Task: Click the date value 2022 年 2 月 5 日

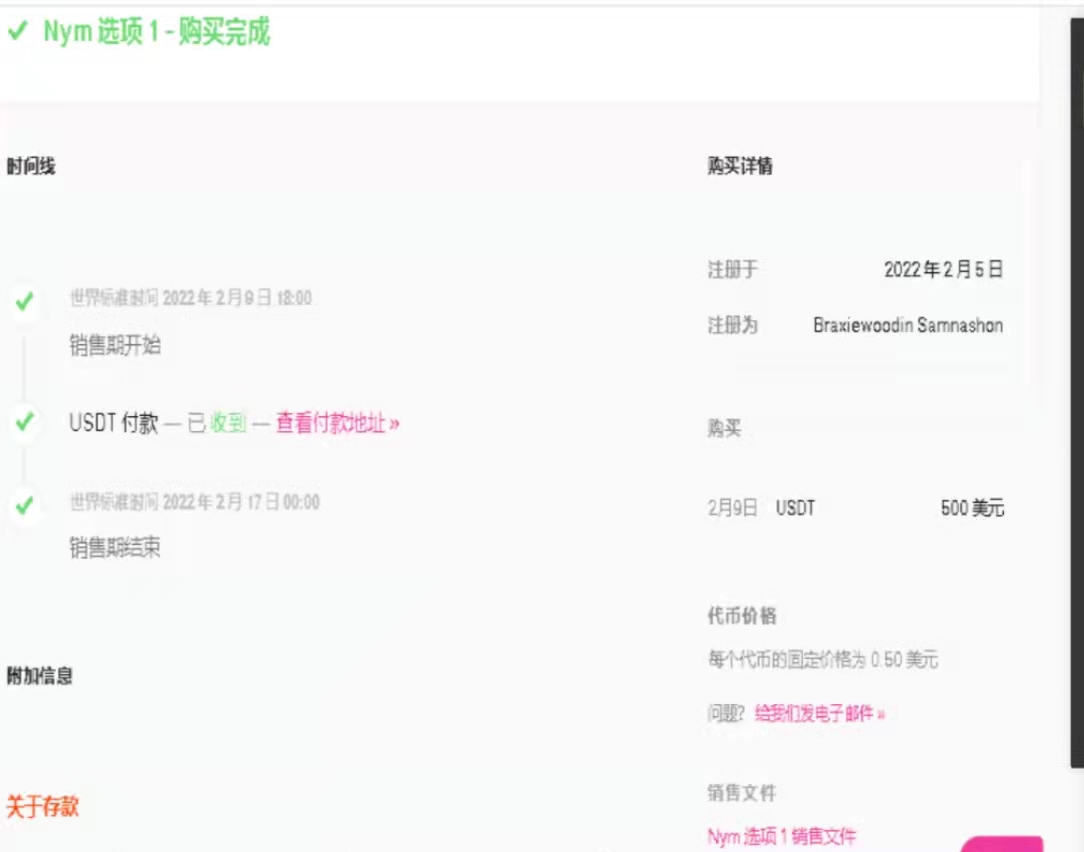Action: click(x=943, y=269)
